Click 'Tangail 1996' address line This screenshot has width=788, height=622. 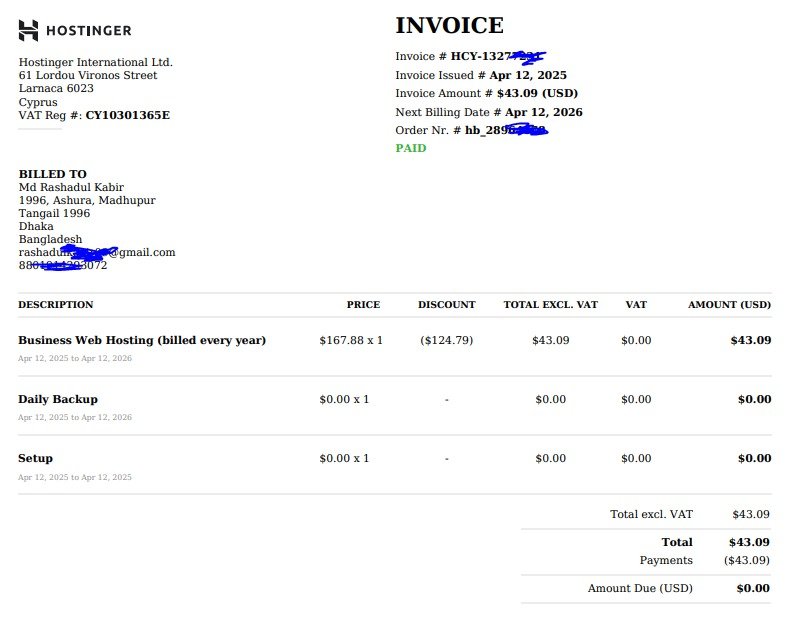point(54,213)
